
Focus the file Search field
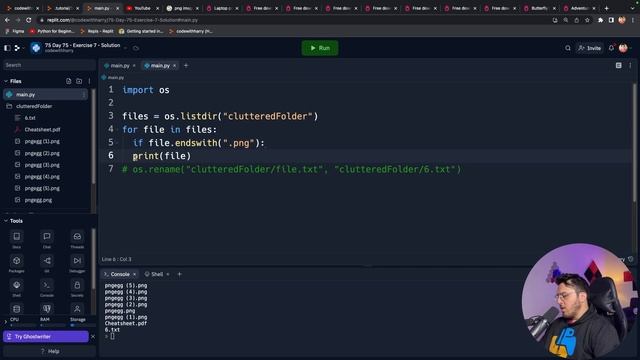tap(49, 65)
